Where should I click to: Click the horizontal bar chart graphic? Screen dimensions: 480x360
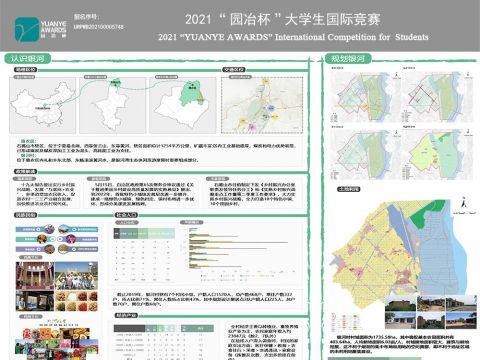pyautogui.click(x=238, y=250)
